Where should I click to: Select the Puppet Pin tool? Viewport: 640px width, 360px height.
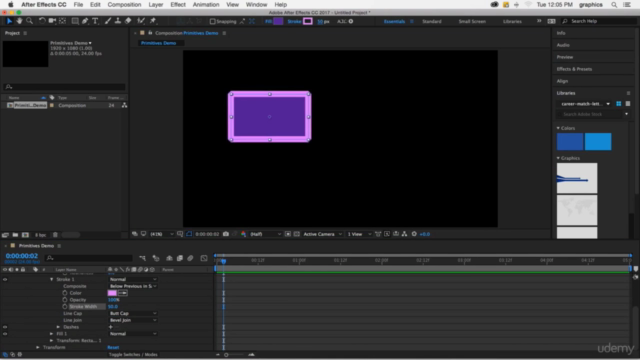pos(153,21)
